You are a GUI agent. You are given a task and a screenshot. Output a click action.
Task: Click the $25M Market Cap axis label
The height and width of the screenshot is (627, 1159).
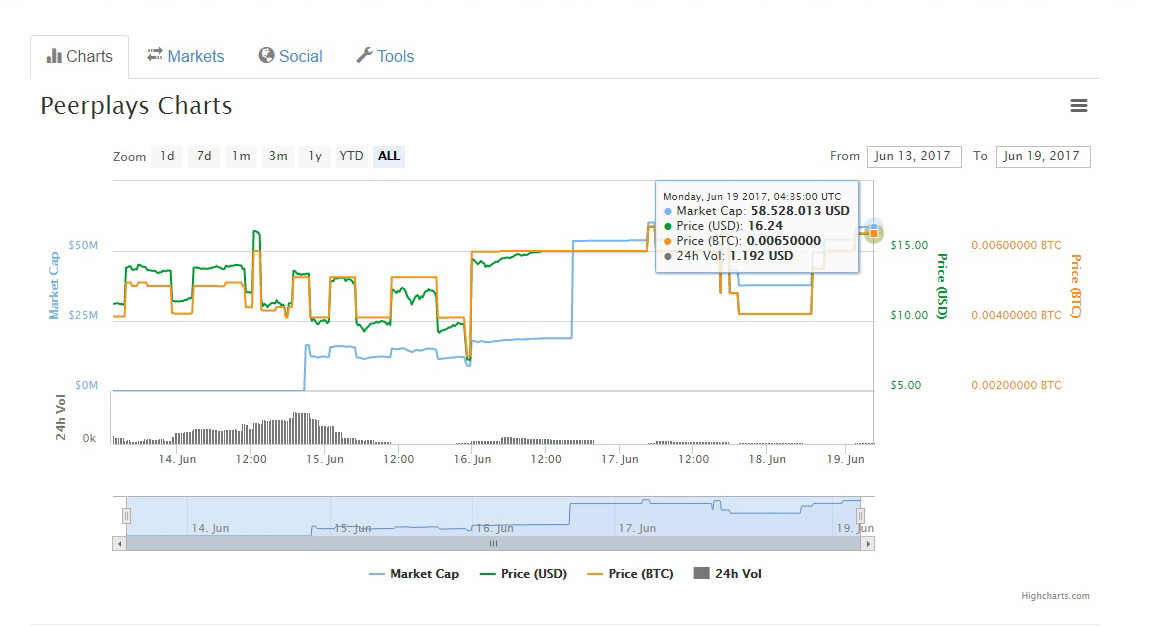[83, 315]
